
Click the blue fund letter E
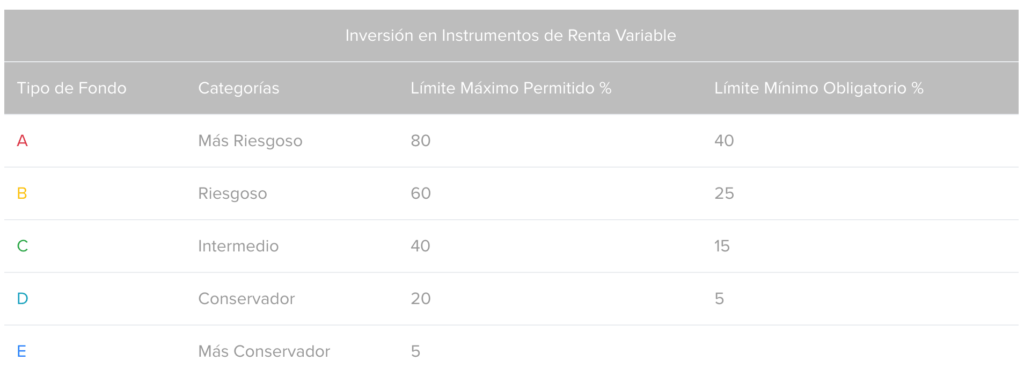(22, 351)
